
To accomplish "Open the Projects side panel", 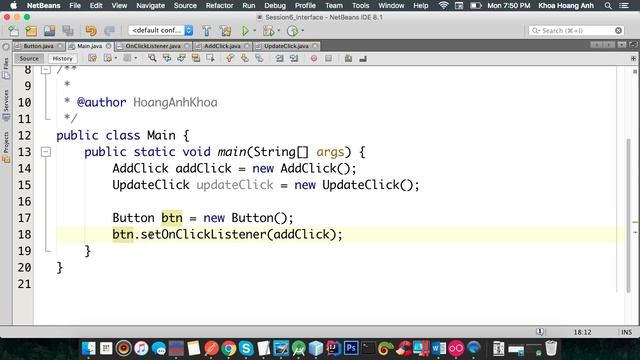I will [6, 147].
